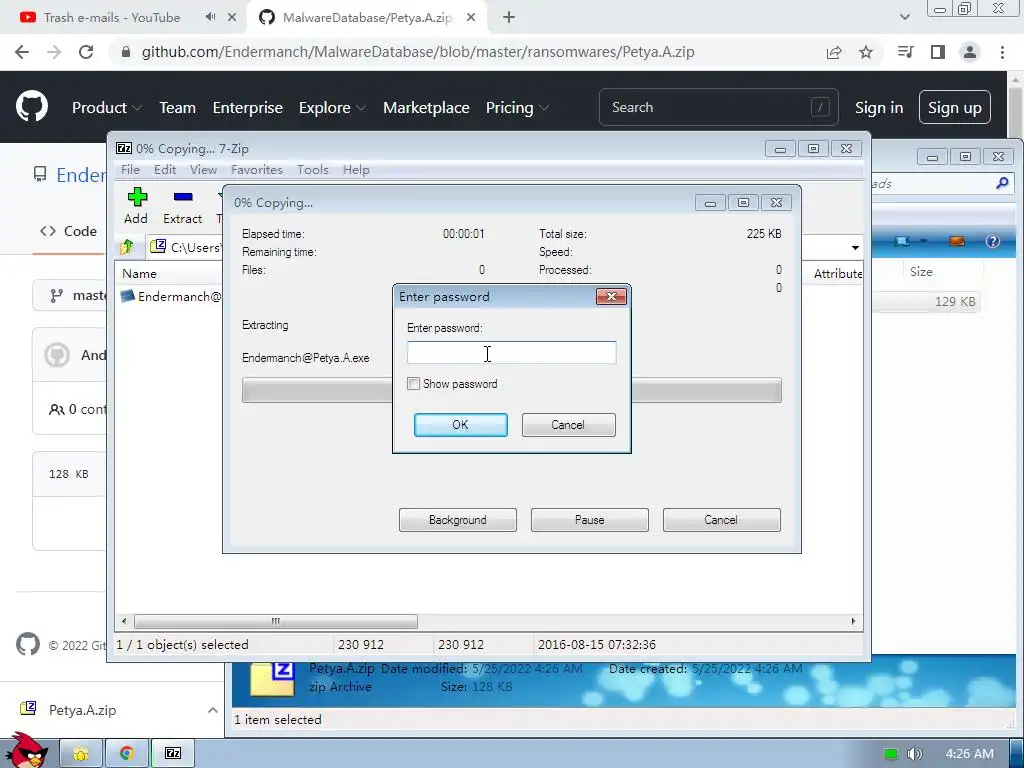Open the 7-Zip Help menu
This screenshot has width=1024, height=768.
[357, 170]
